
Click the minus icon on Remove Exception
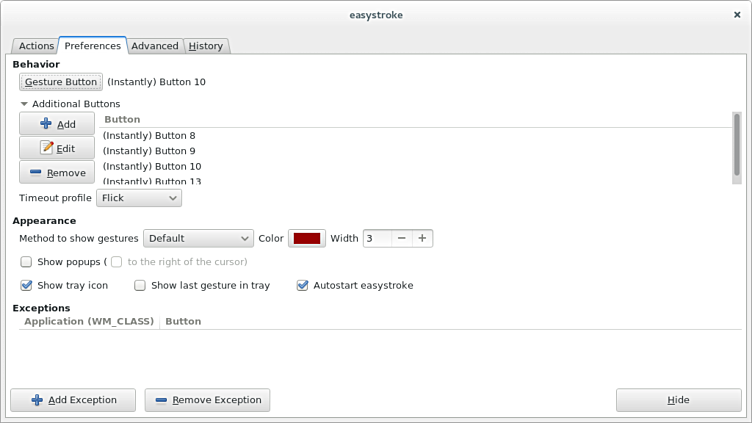[x=161, y=400]
